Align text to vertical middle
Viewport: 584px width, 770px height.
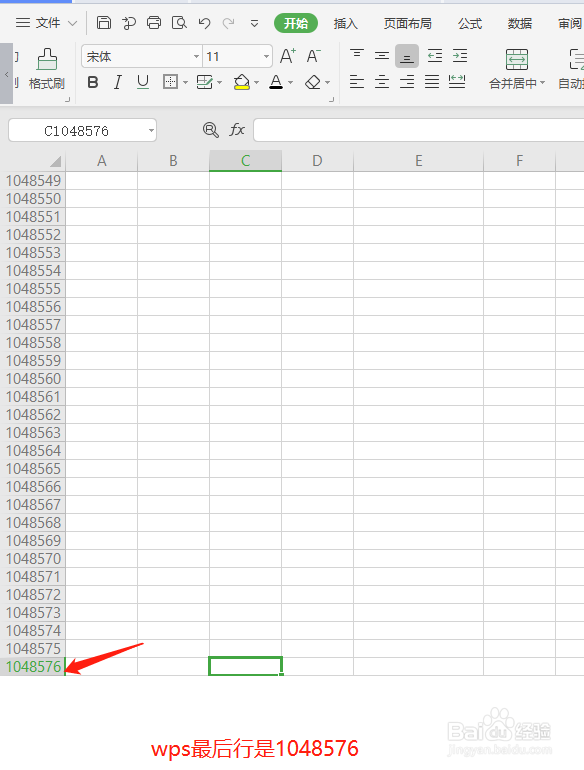click(x=382, y=56)
